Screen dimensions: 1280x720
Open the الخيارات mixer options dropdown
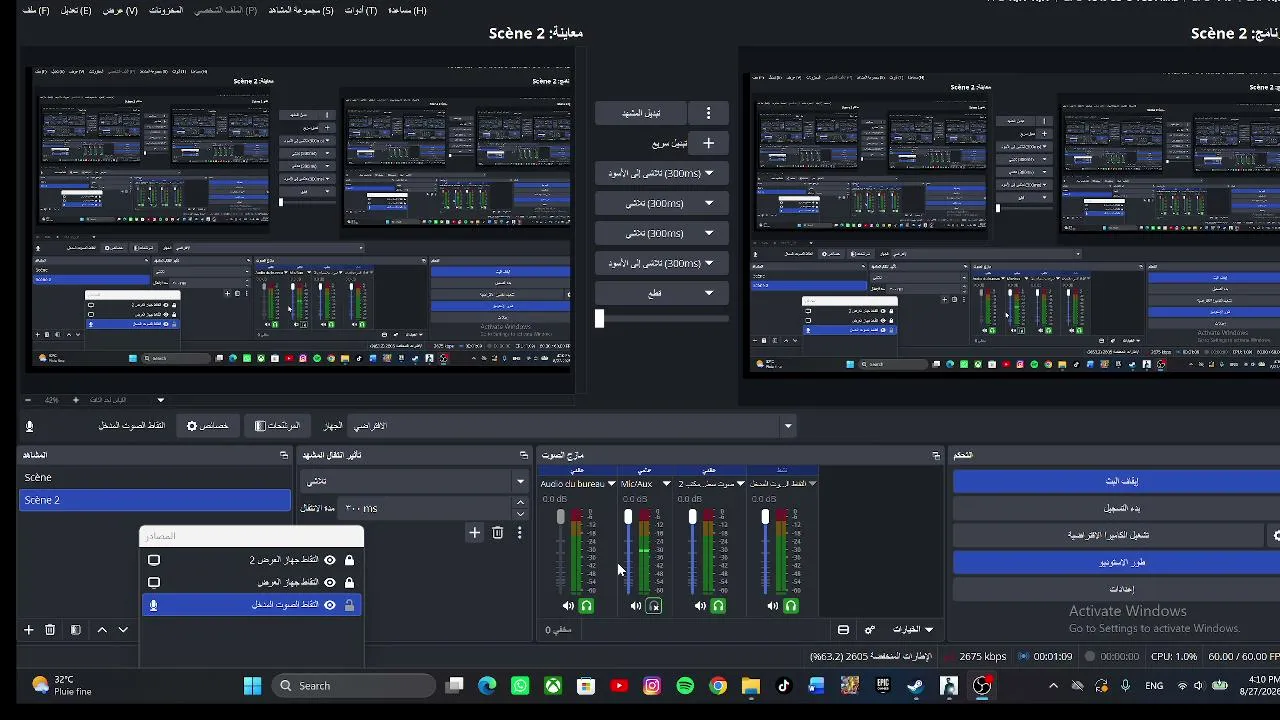click(x=913, y=630)
